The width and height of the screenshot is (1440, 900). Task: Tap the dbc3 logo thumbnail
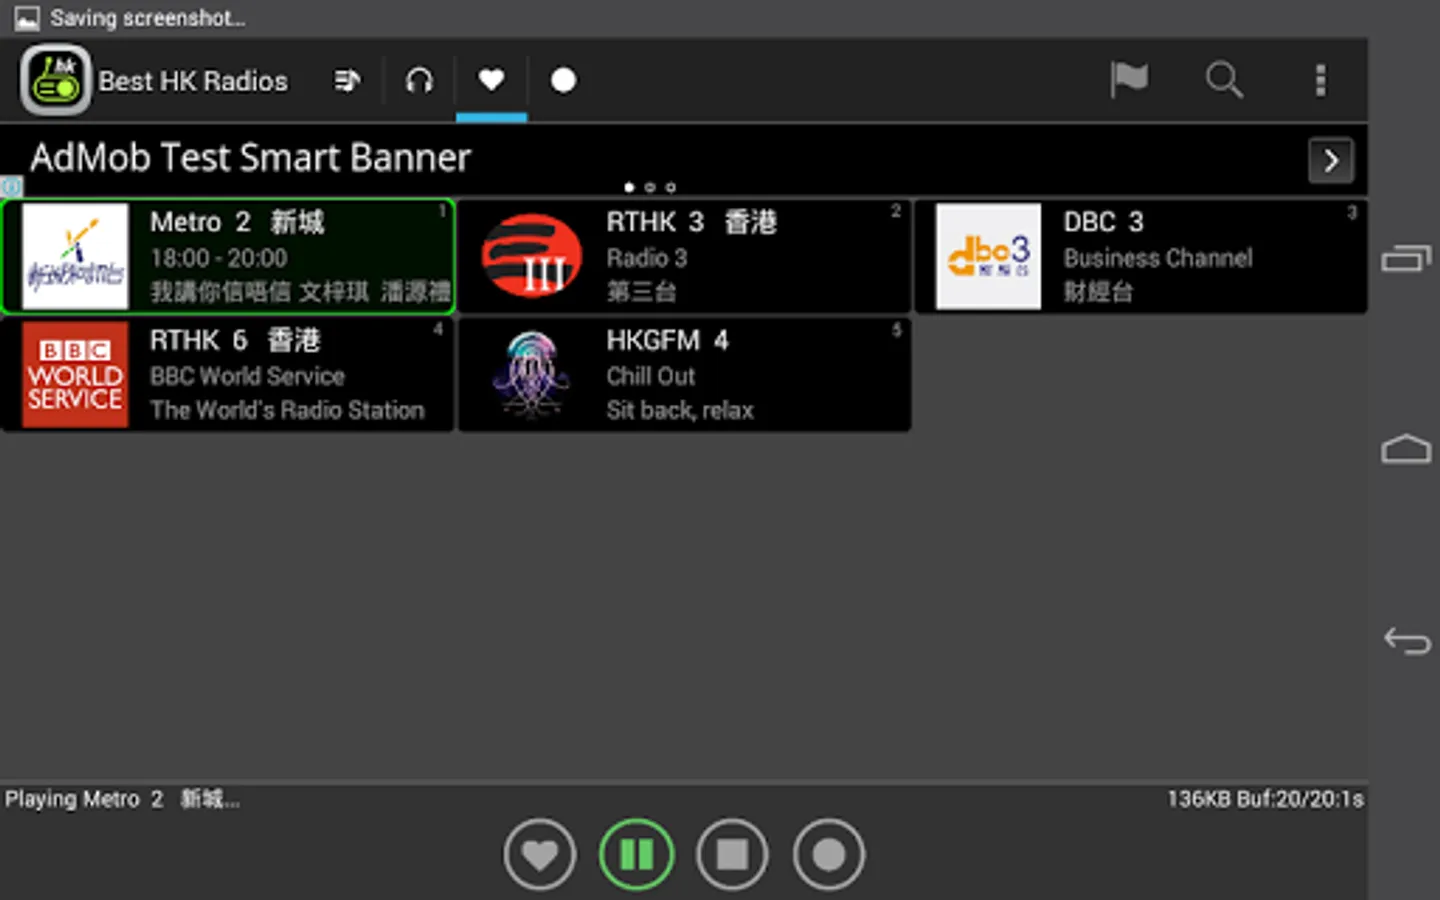pyautogui.click(x=988, y=256)
